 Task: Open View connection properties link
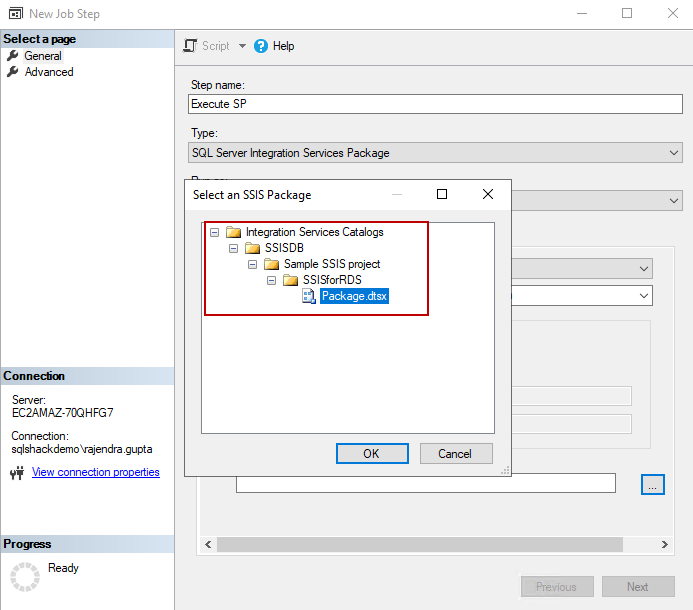95,472
